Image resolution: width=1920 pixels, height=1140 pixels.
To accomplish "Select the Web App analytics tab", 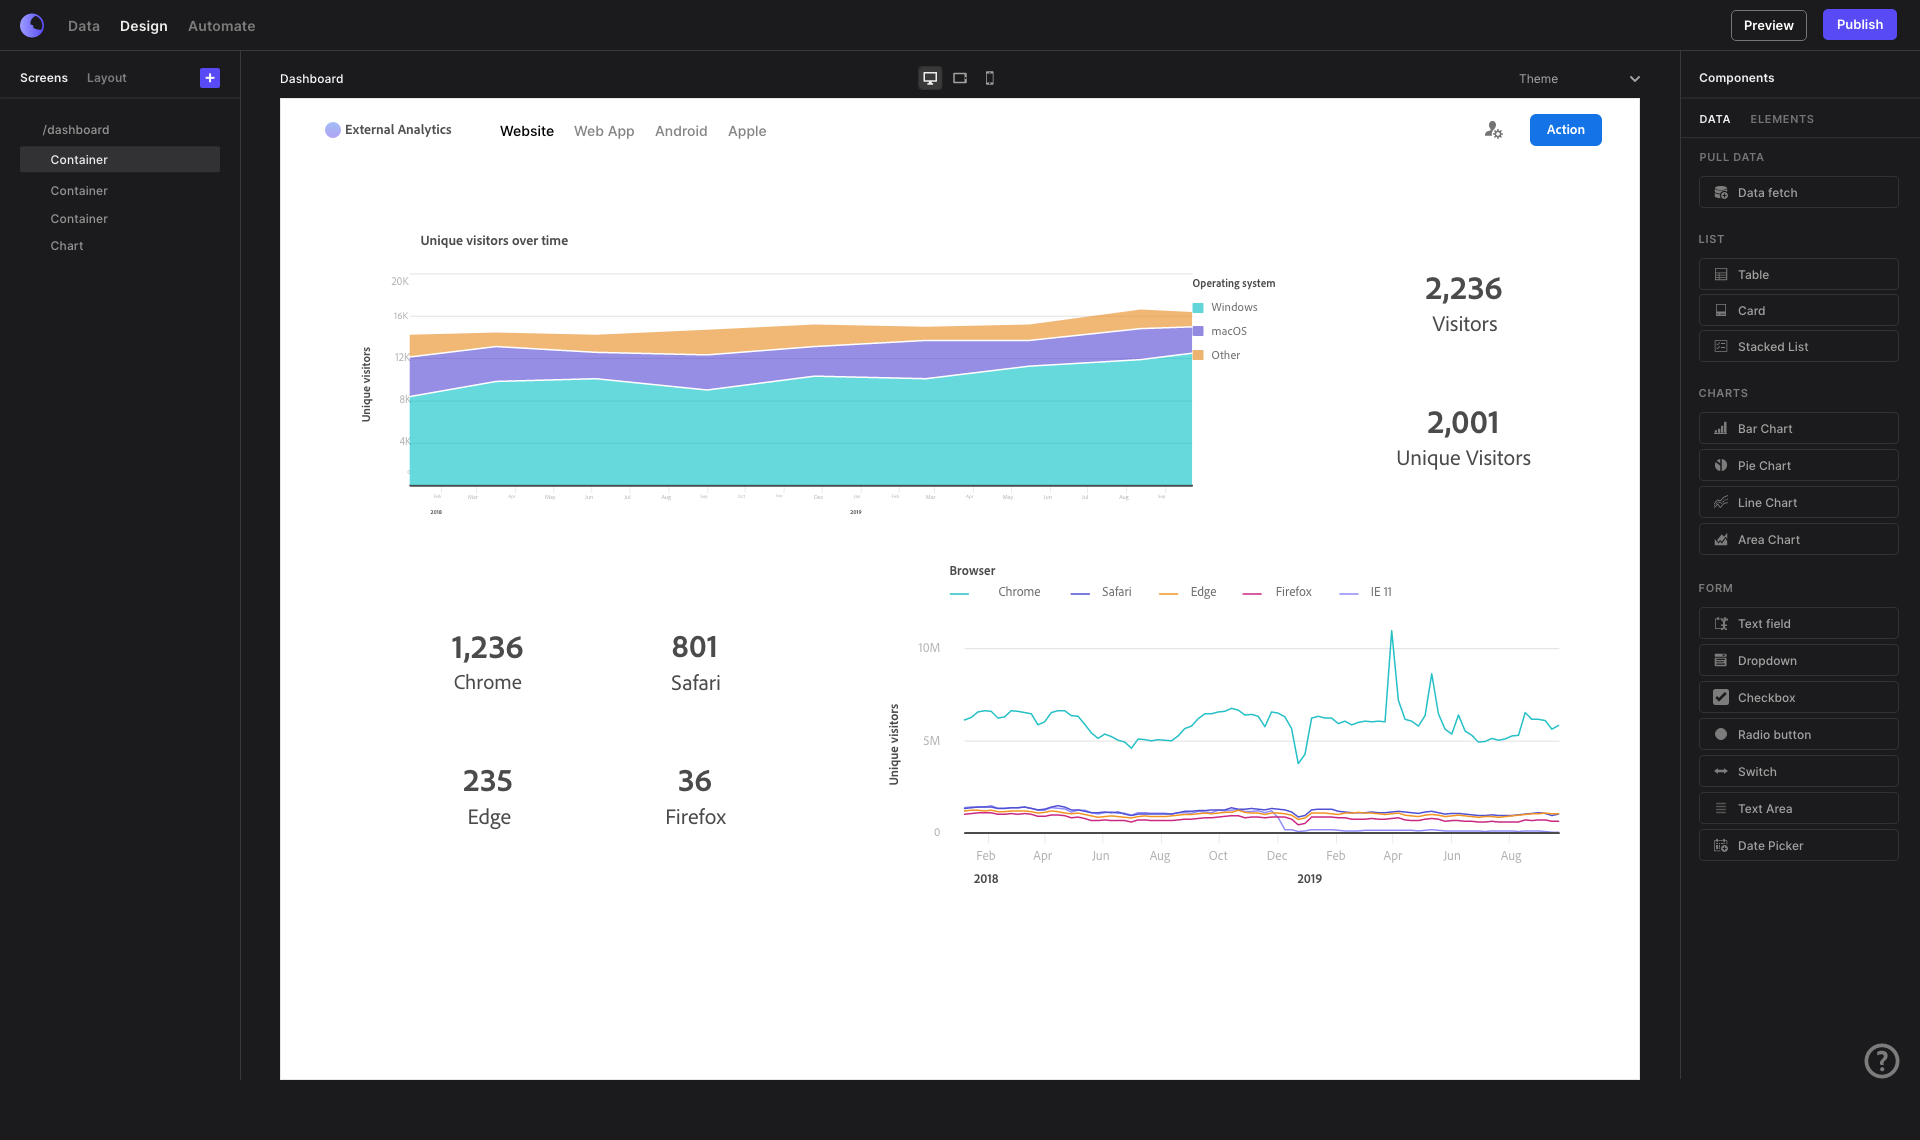I will coord(604,130).
